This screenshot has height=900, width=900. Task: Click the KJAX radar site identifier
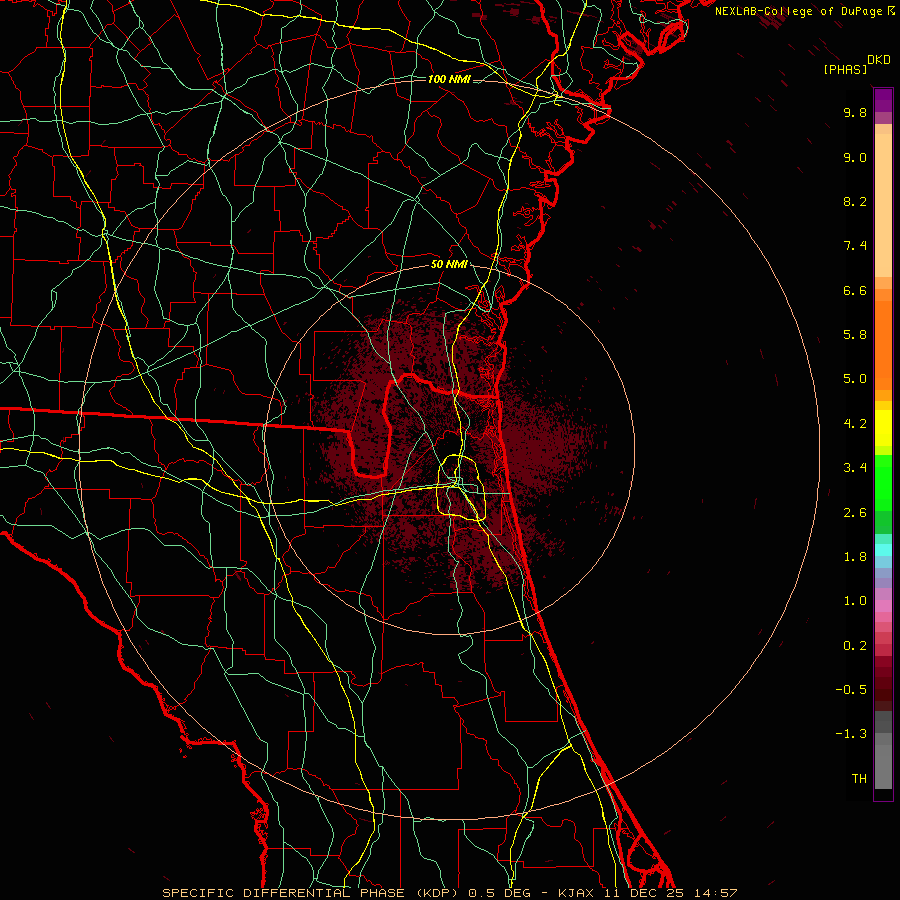(x=575, y=893)
